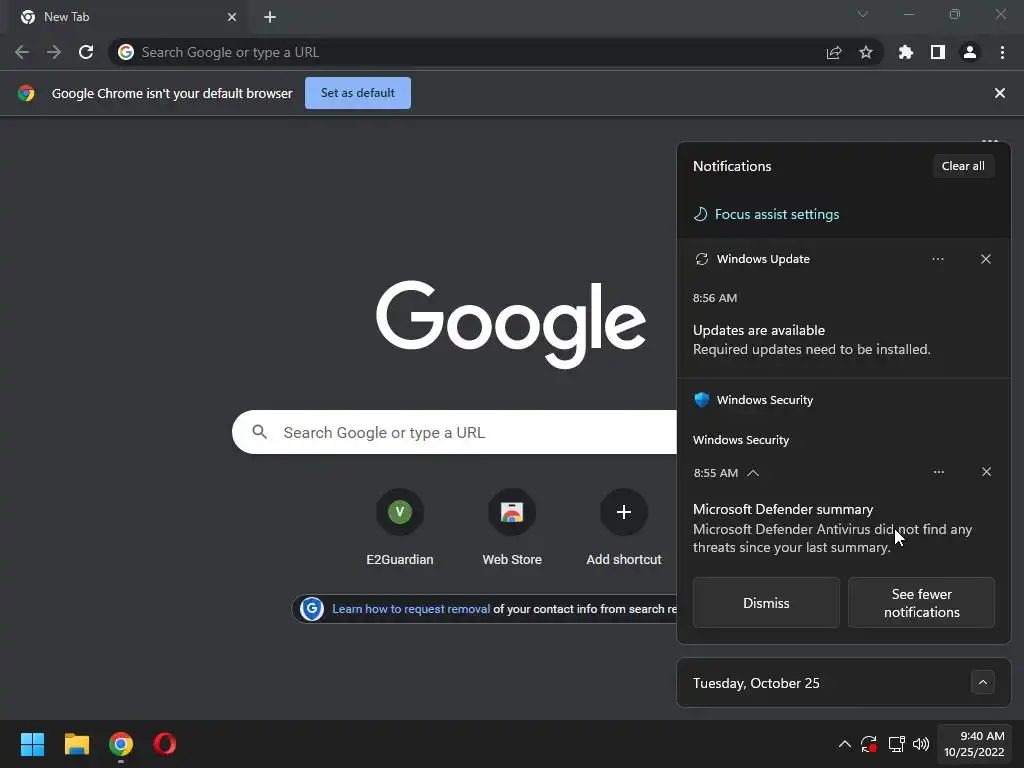Reload the page with the refresh icon
Viewport: 1024px width, 768px height.
pyautogui.click(x=86, y=52)
